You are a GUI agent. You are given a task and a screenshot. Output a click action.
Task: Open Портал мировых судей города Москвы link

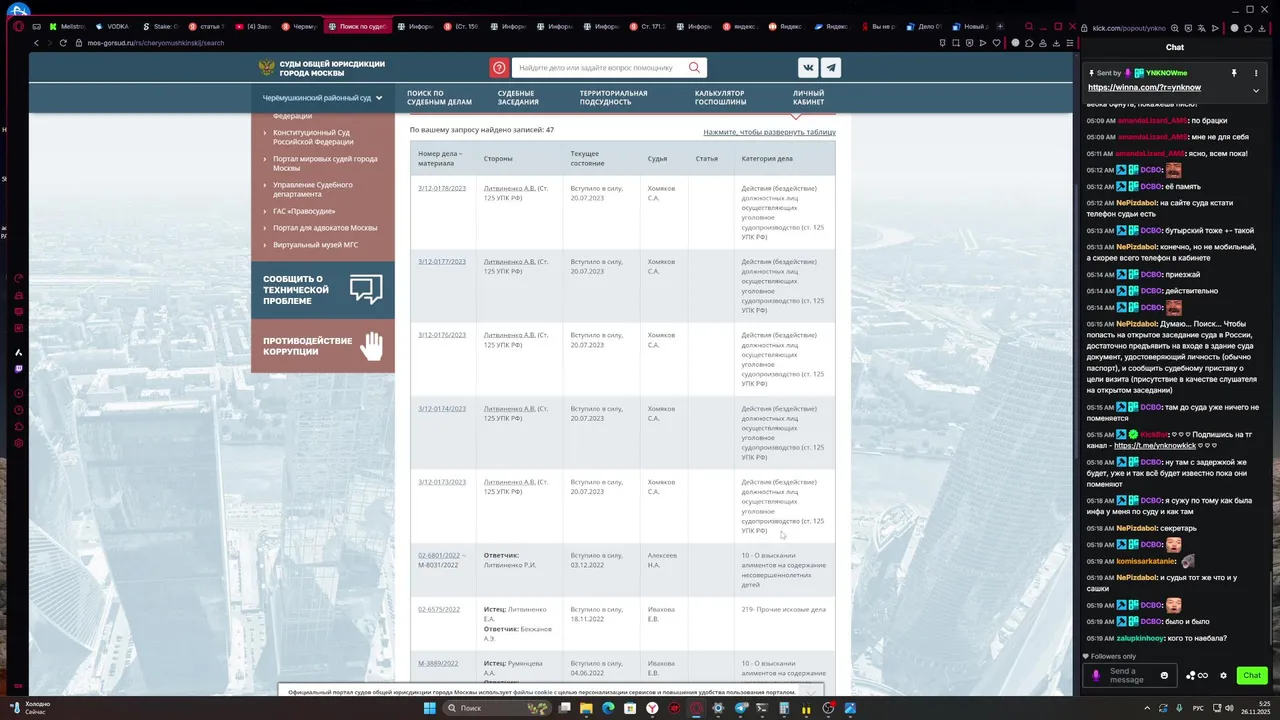pos(325,163)
